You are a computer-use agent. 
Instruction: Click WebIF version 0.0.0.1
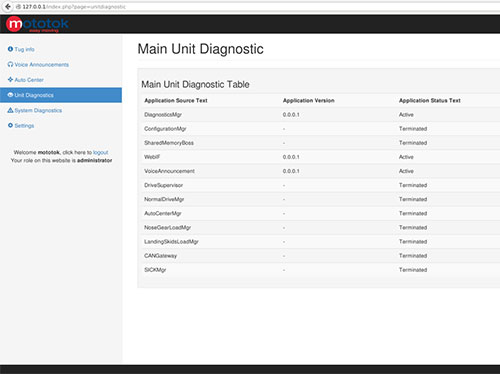tap(291, 157)
